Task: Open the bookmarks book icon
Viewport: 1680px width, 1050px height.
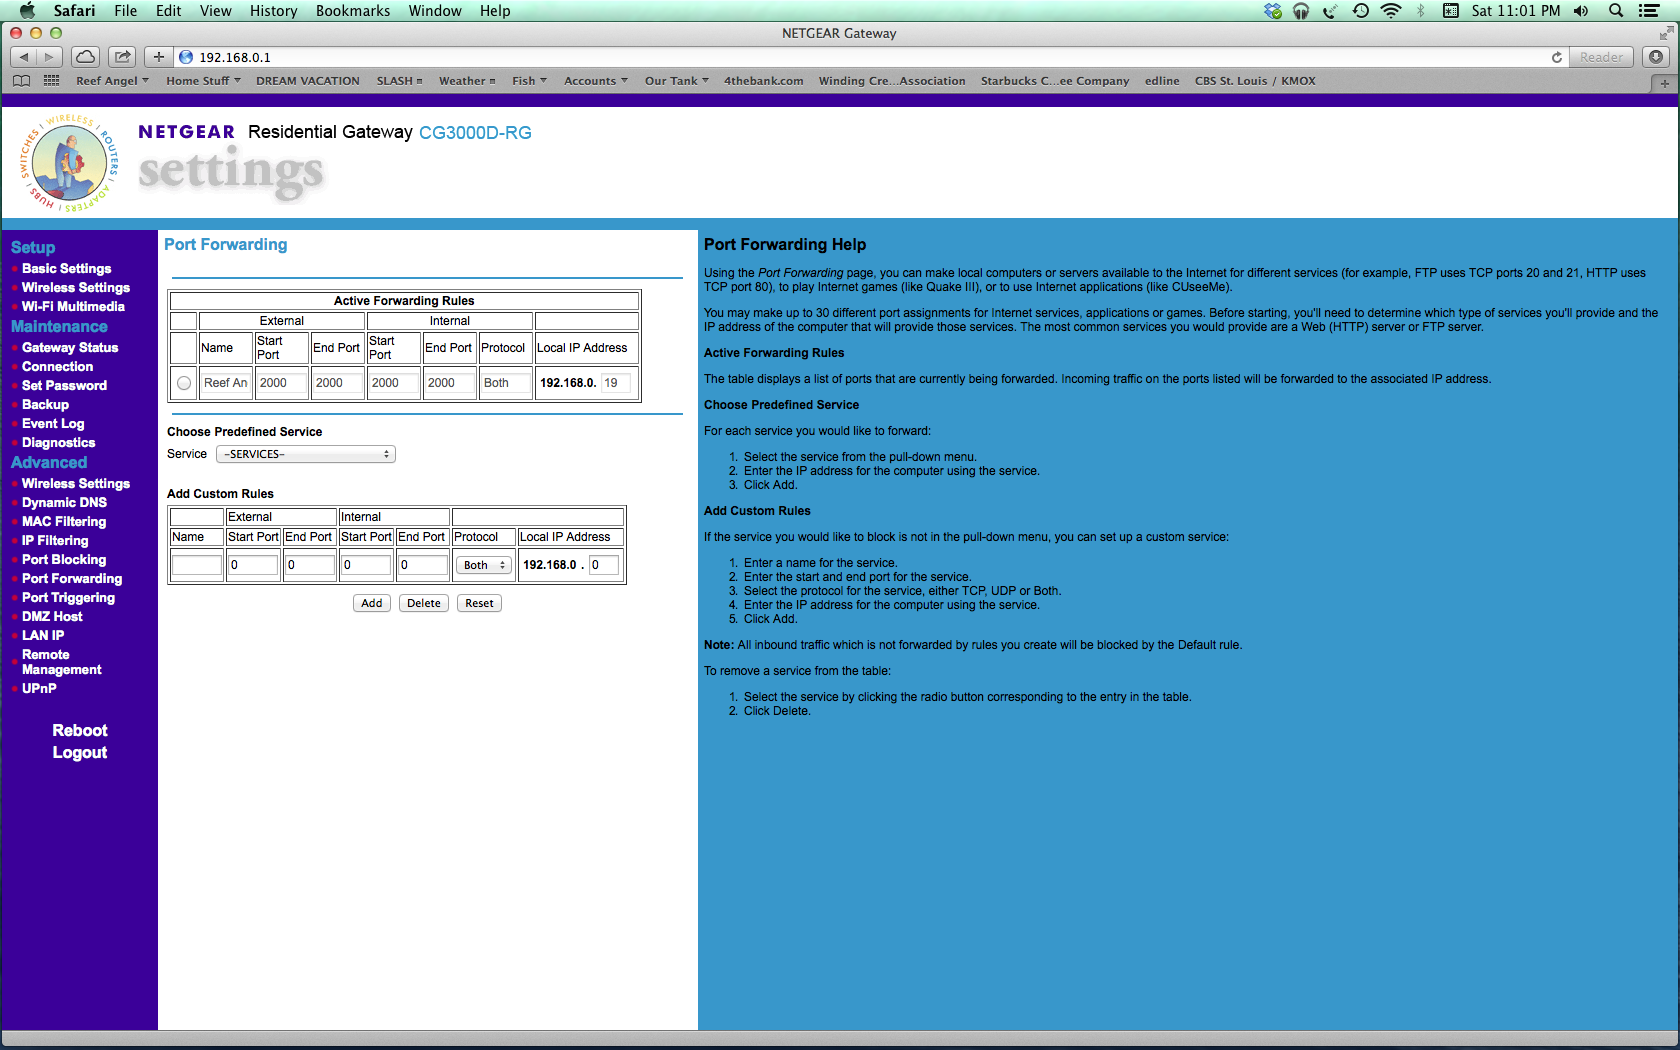Action: [x=21, y=81]
